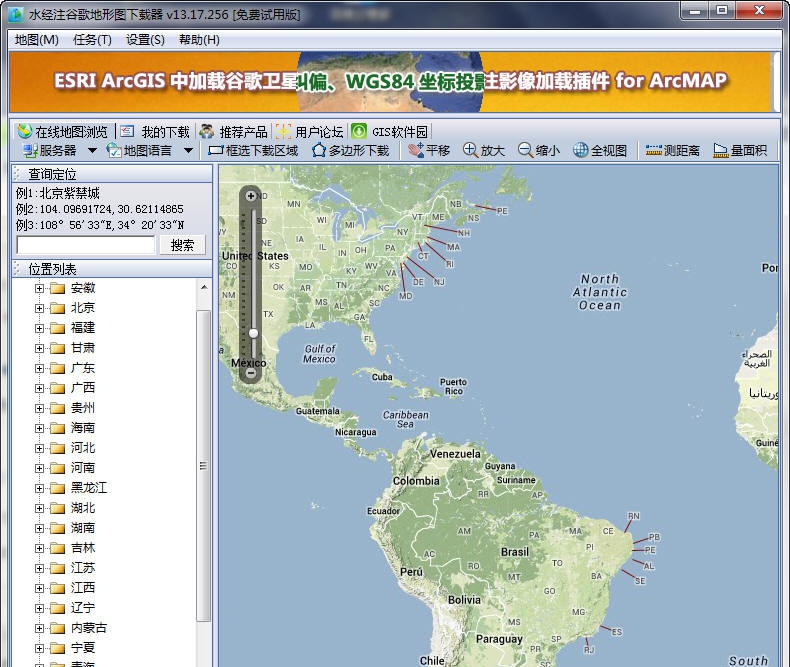Select the 黑龙江 folder icon

57,488
